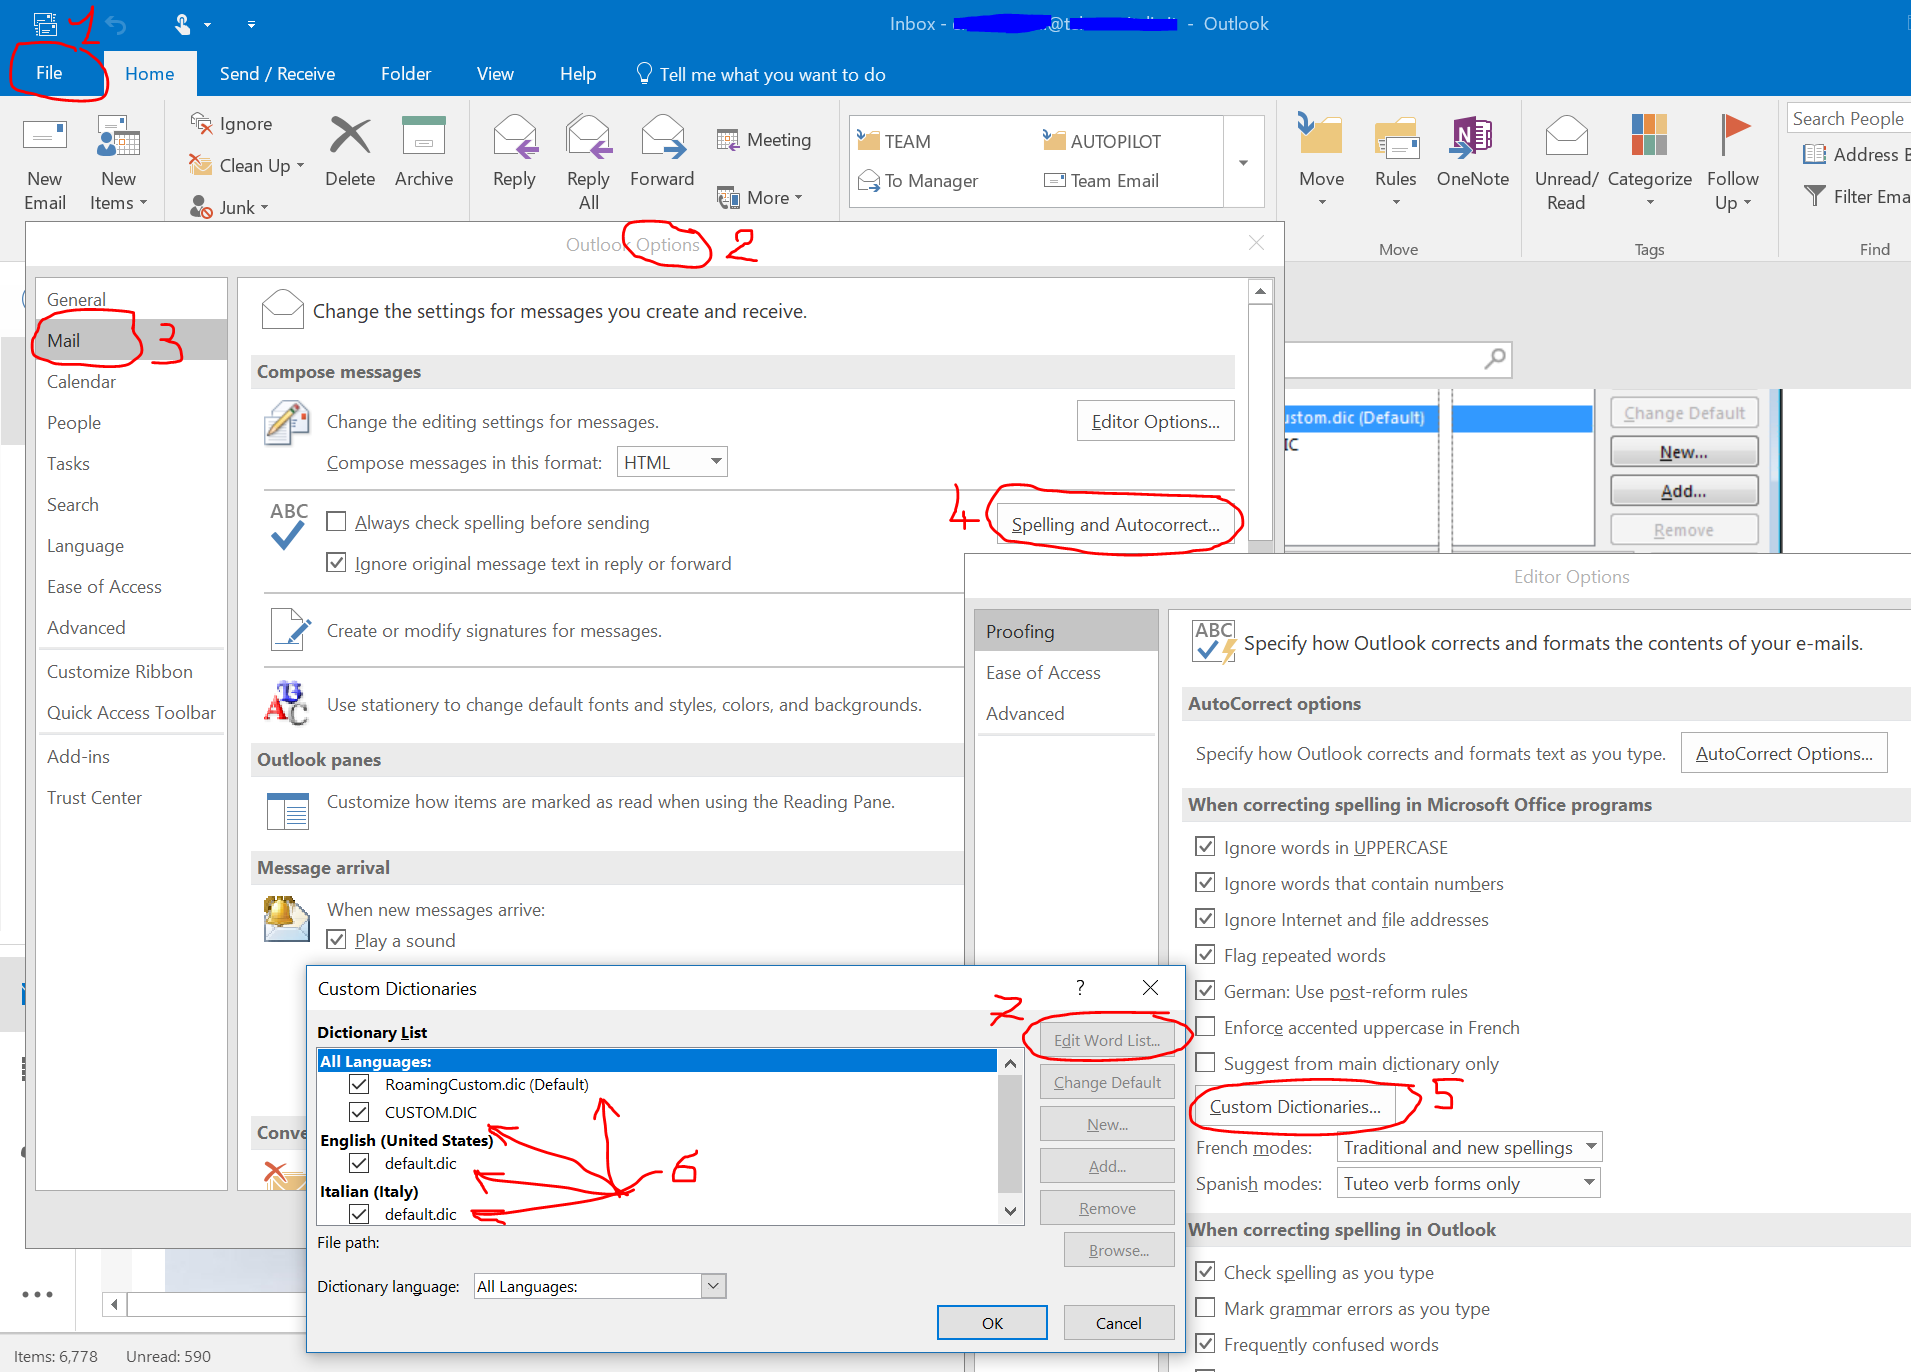Archive the selected message

click(423, 138)
